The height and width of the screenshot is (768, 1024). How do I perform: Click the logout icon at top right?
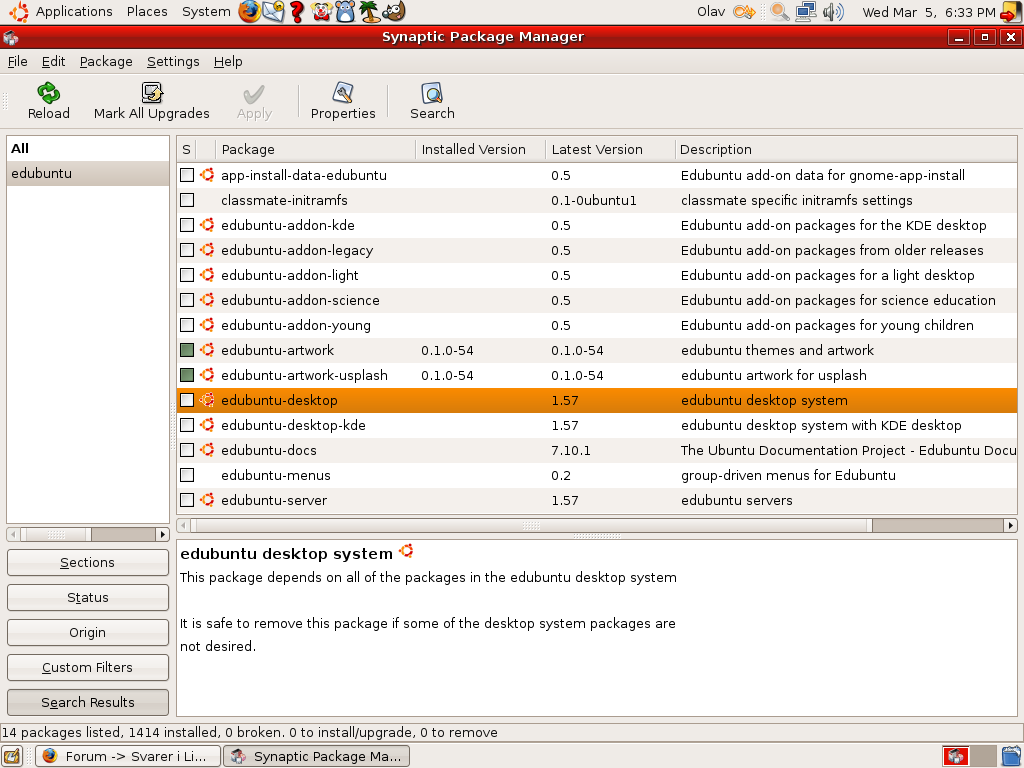pyautogui.click(x=1011, y=12)
